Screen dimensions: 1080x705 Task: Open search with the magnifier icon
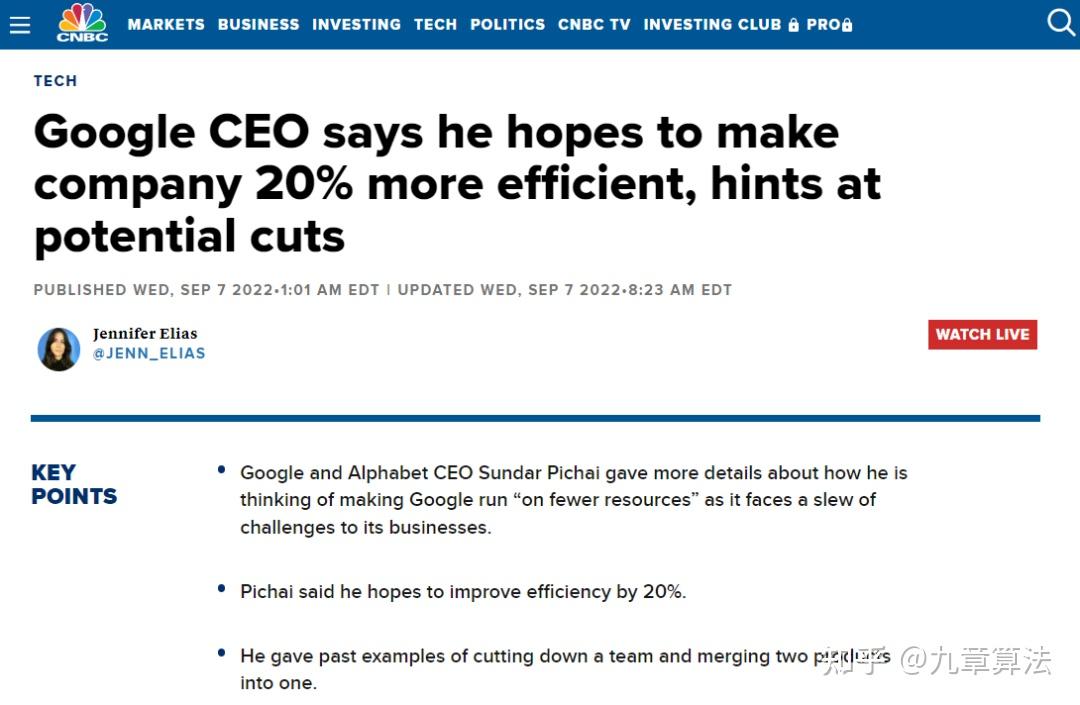click(1059, 23)
